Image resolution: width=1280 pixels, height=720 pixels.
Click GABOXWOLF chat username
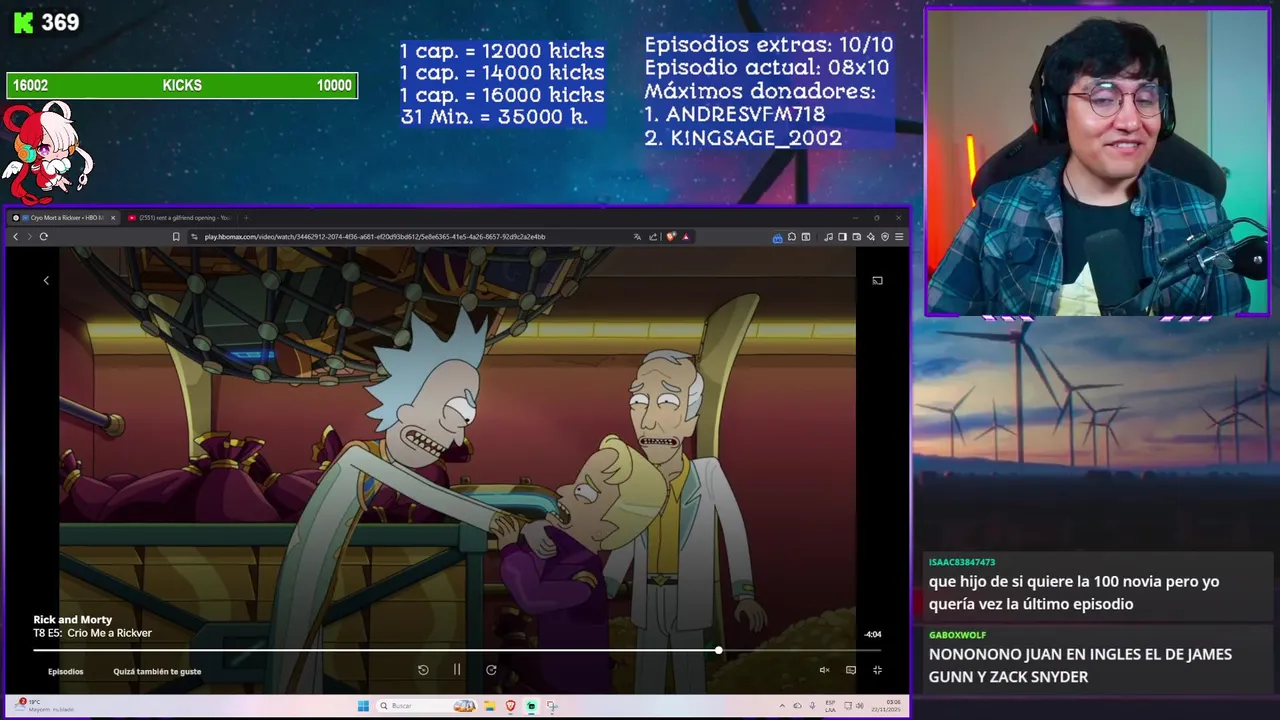click(x=957, y=635)
